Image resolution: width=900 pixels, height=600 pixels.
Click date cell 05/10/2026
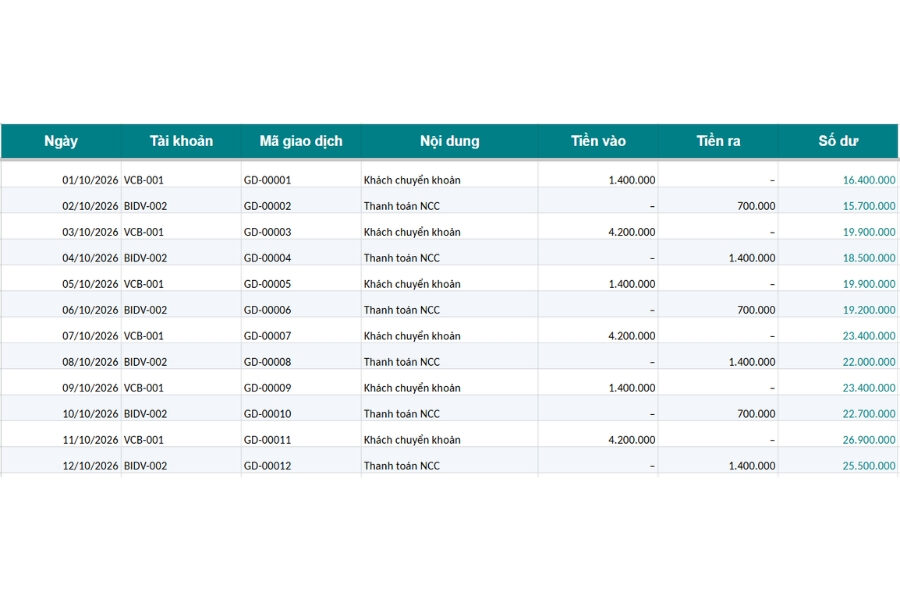coord(90,284)
